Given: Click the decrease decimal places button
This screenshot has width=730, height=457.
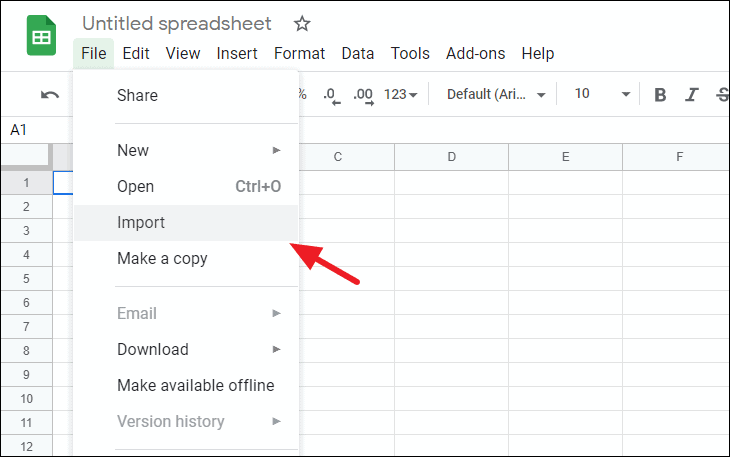Looking at the screenshot, I should point(331,95).
